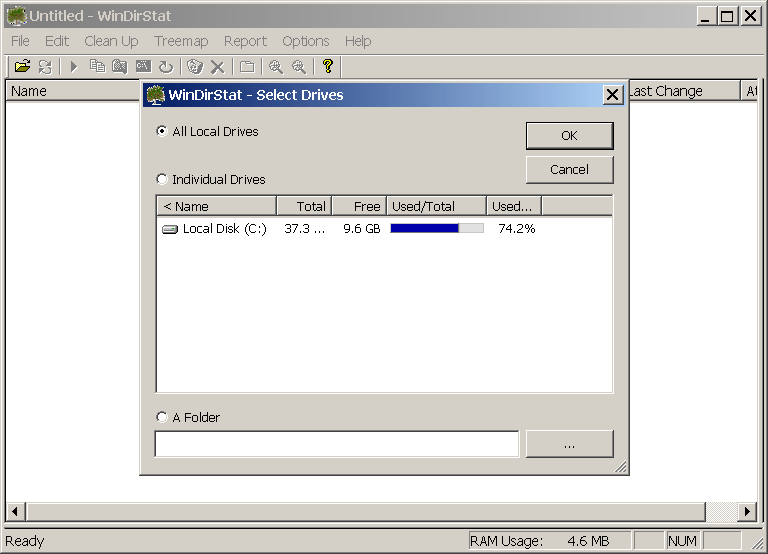Sort drives by the Free column header
This screenshot has width=768, height=554.
pos(360,206)
